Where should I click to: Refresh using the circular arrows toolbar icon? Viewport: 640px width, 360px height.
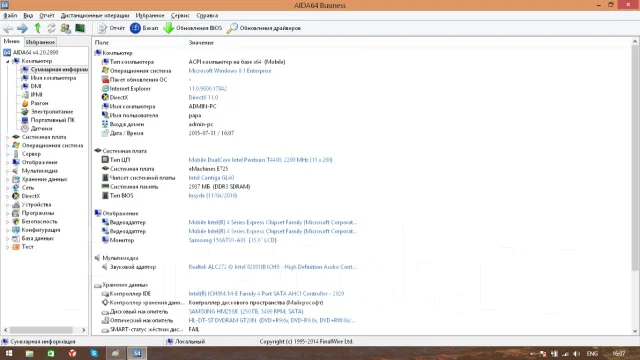51,28
